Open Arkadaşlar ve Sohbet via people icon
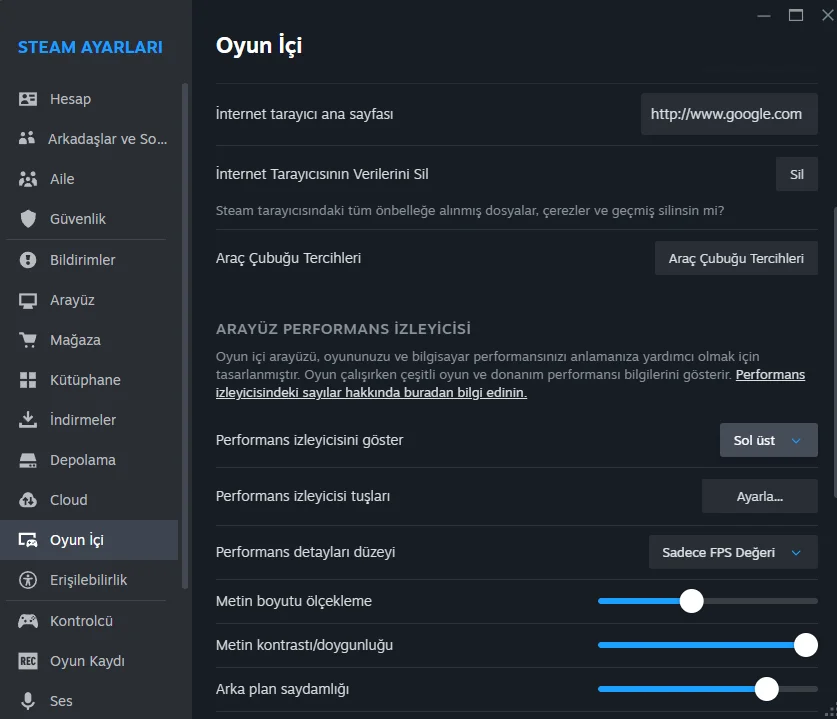The image size is (837, 719). point(28,139)
